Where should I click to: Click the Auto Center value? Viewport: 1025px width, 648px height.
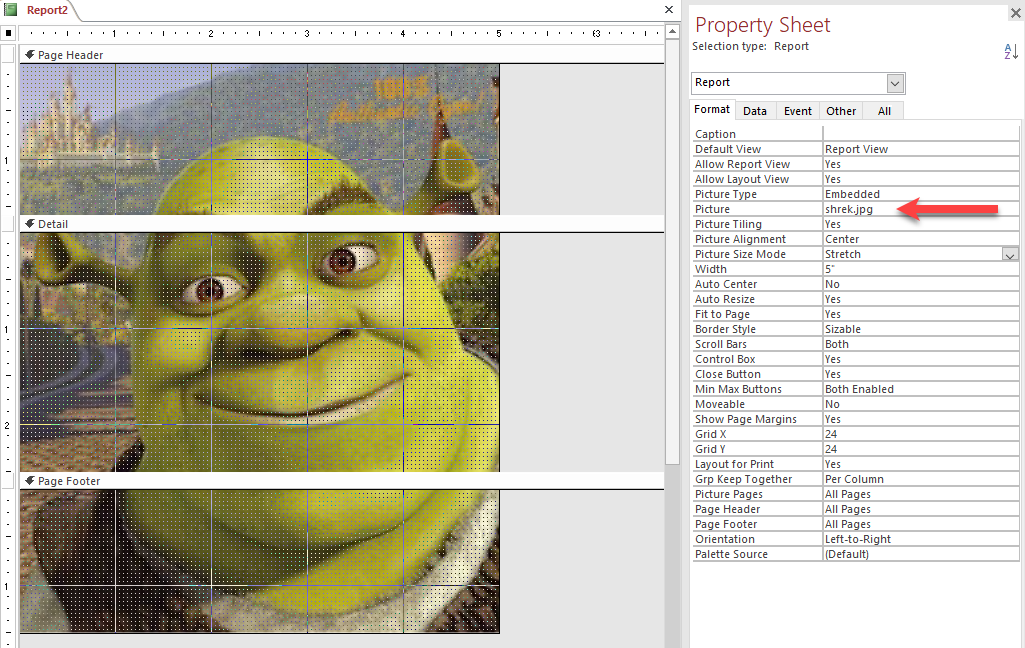point(920,284)
